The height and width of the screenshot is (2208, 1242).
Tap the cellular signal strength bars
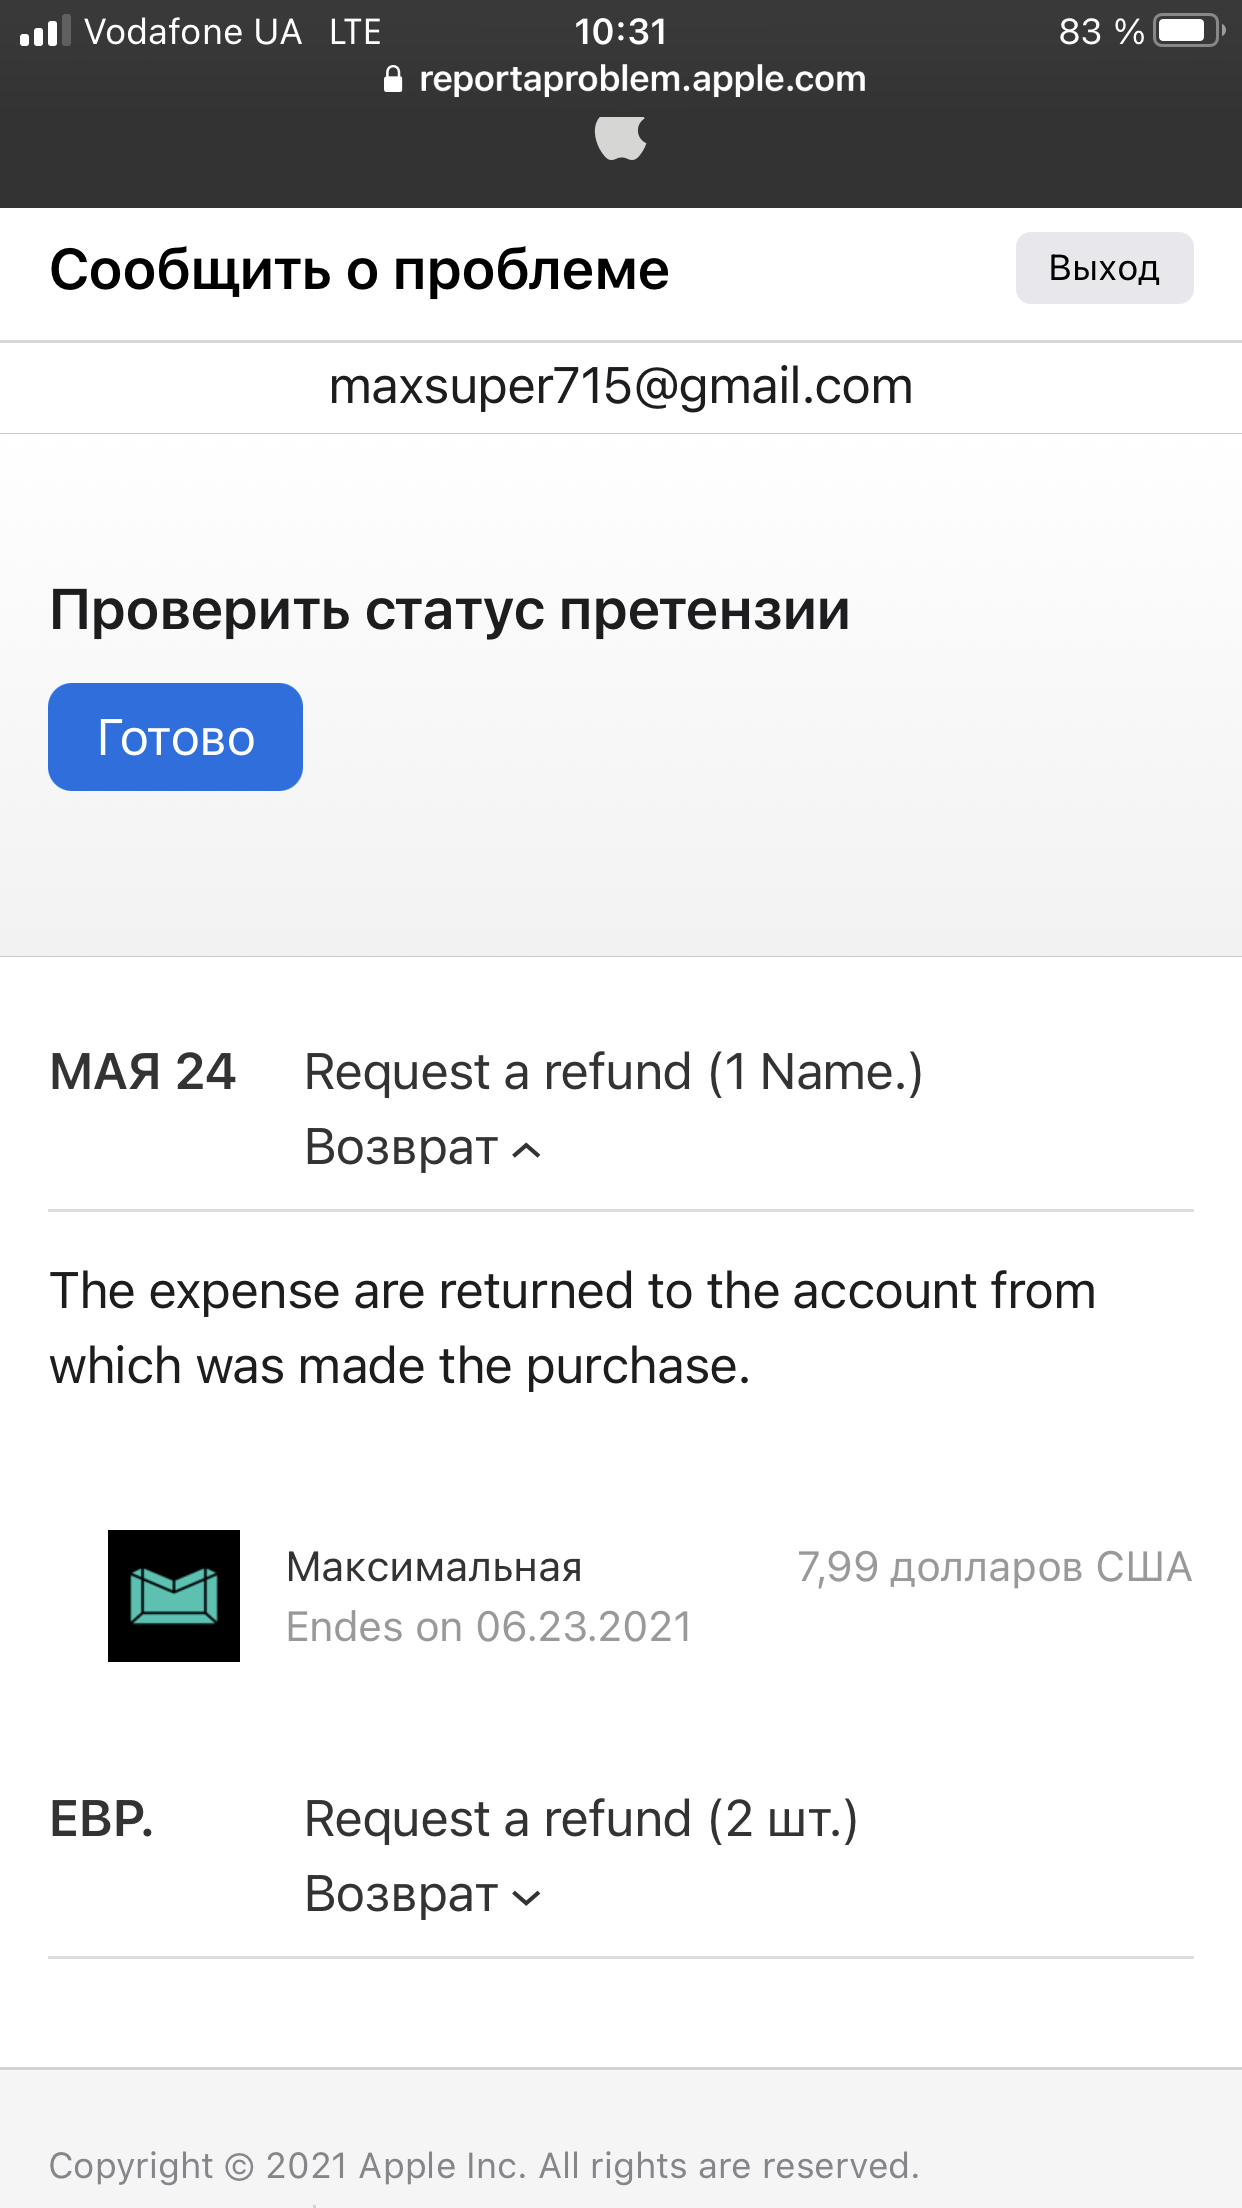tap(45, 32)
